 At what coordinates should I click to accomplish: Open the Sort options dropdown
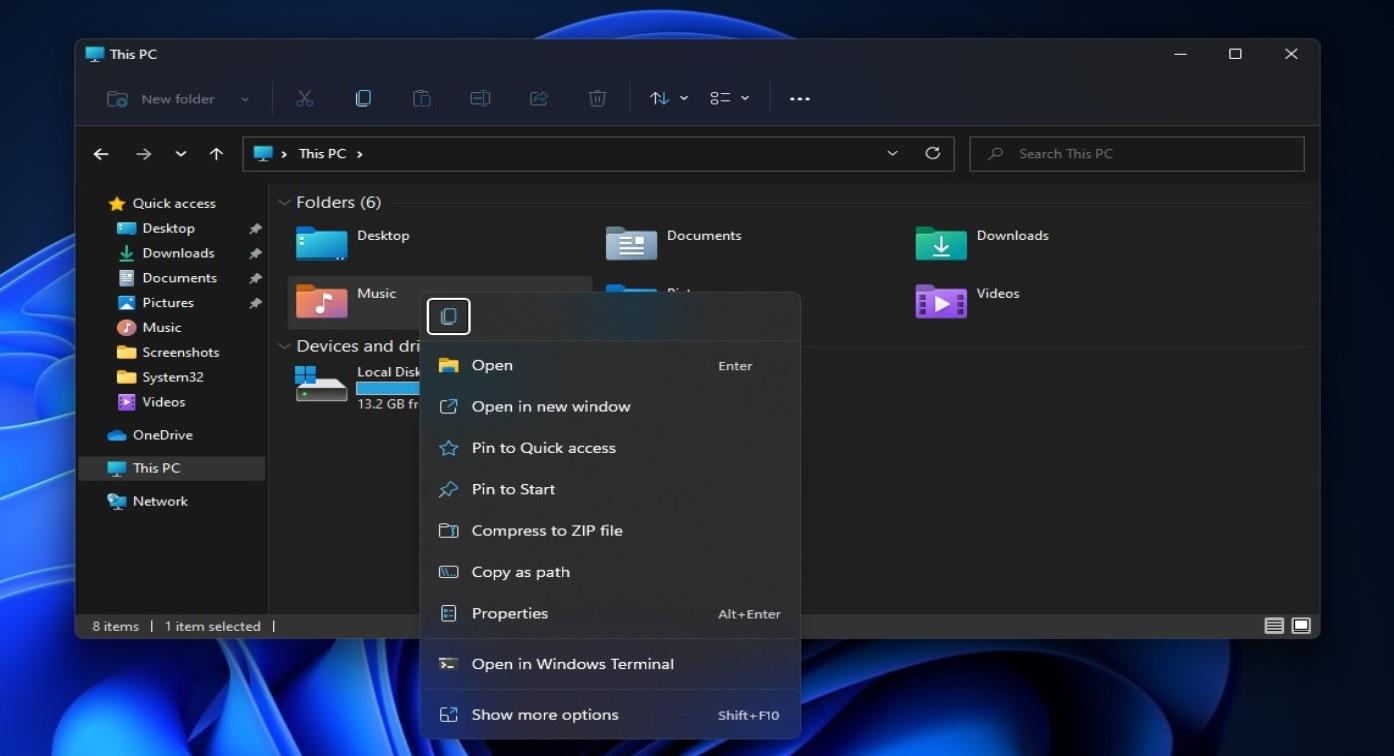tap(669, 98)
